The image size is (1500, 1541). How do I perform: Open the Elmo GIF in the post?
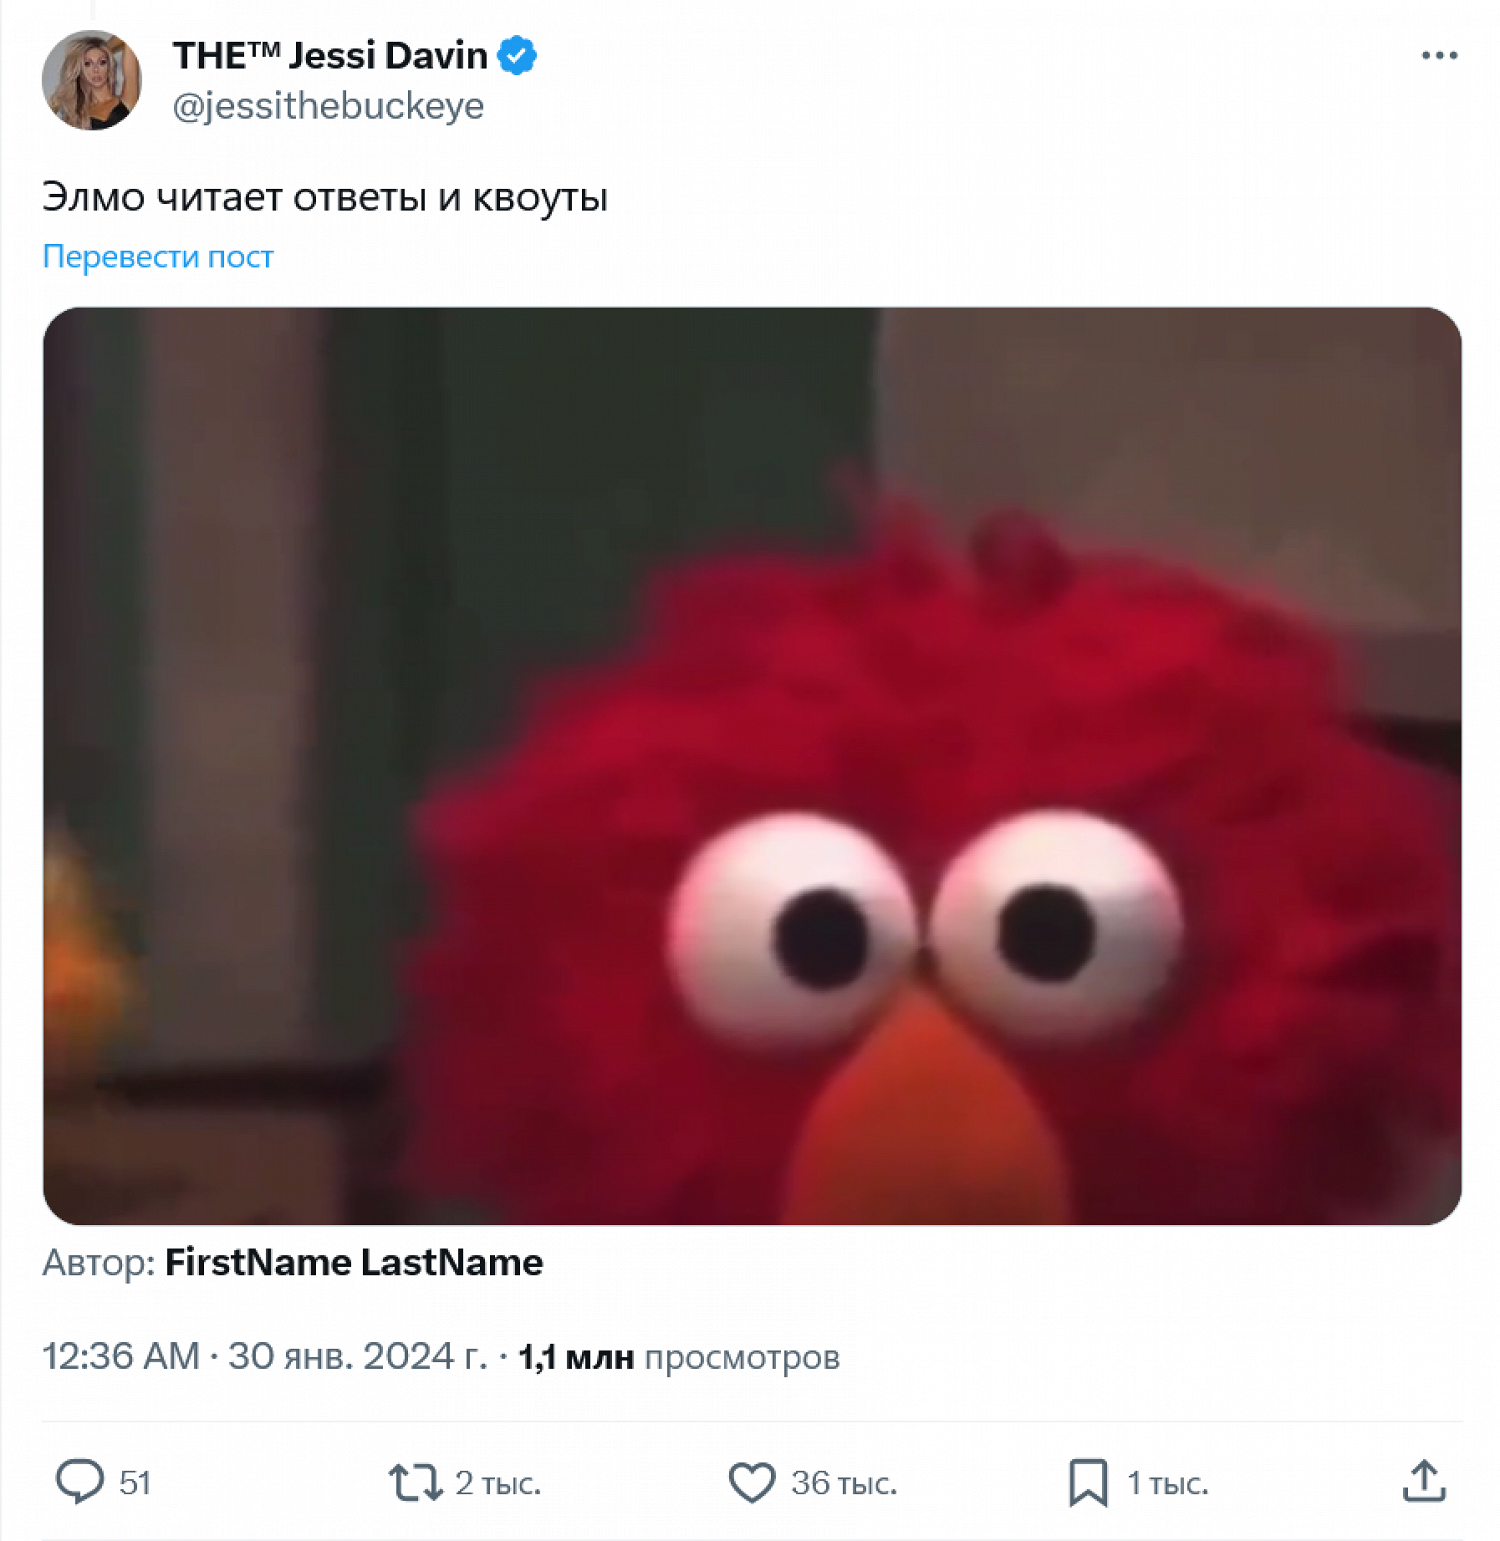(x=752, y=766)
